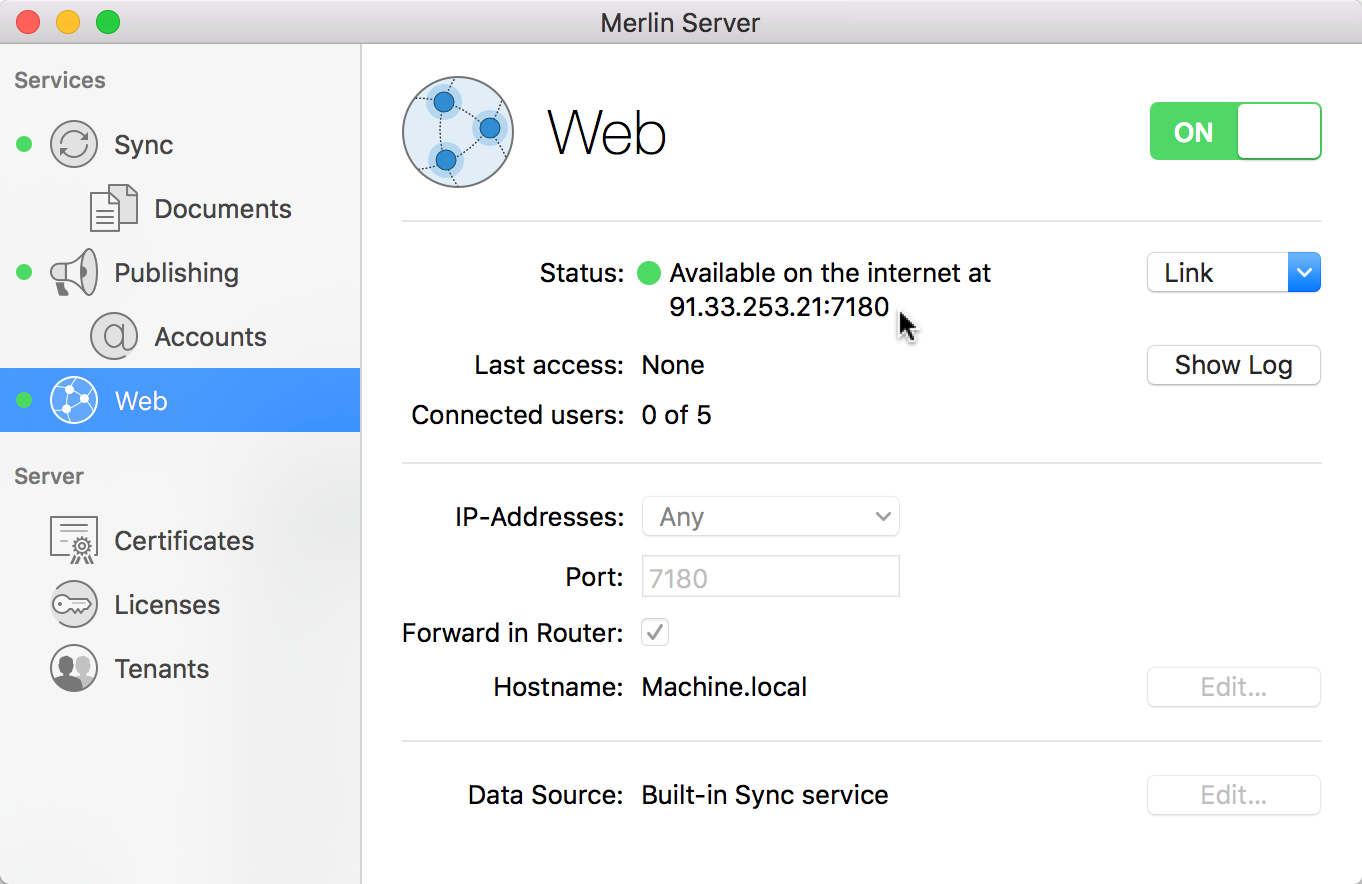This screenshot has width=1362, height=884.
Task: Select Sync in the Services sidebar
Action: [180, 144]
